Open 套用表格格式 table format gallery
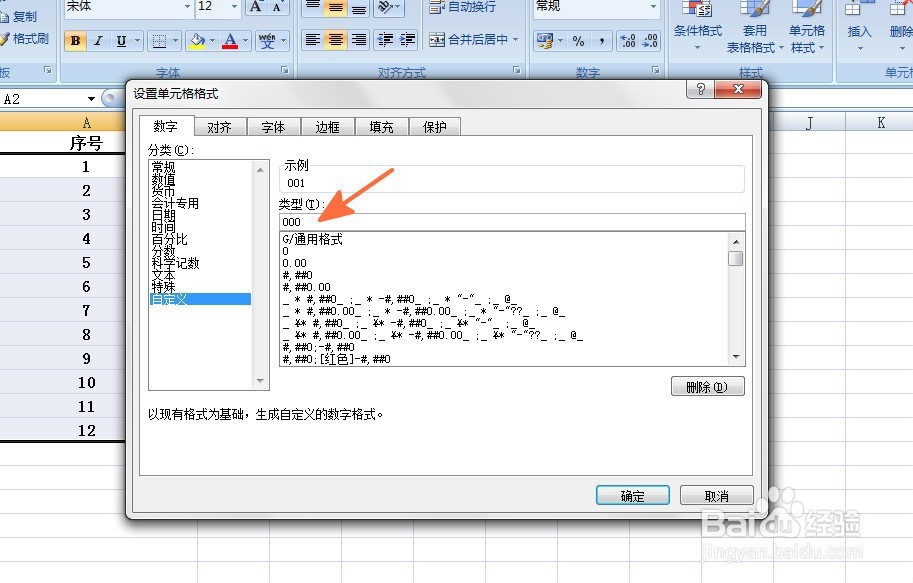 755,24
